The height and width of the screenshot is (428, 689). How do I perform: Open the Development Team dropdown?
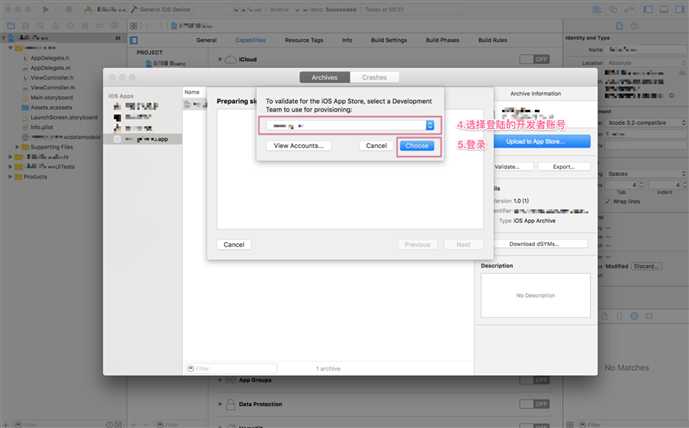tap(350, 126)
